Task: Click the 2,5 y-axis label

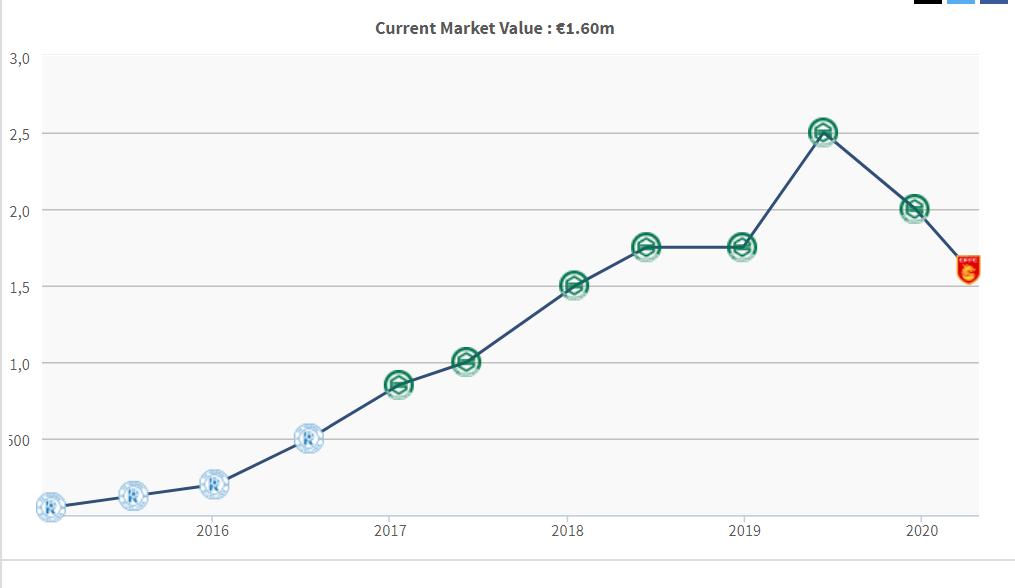Action: point(20,134)
